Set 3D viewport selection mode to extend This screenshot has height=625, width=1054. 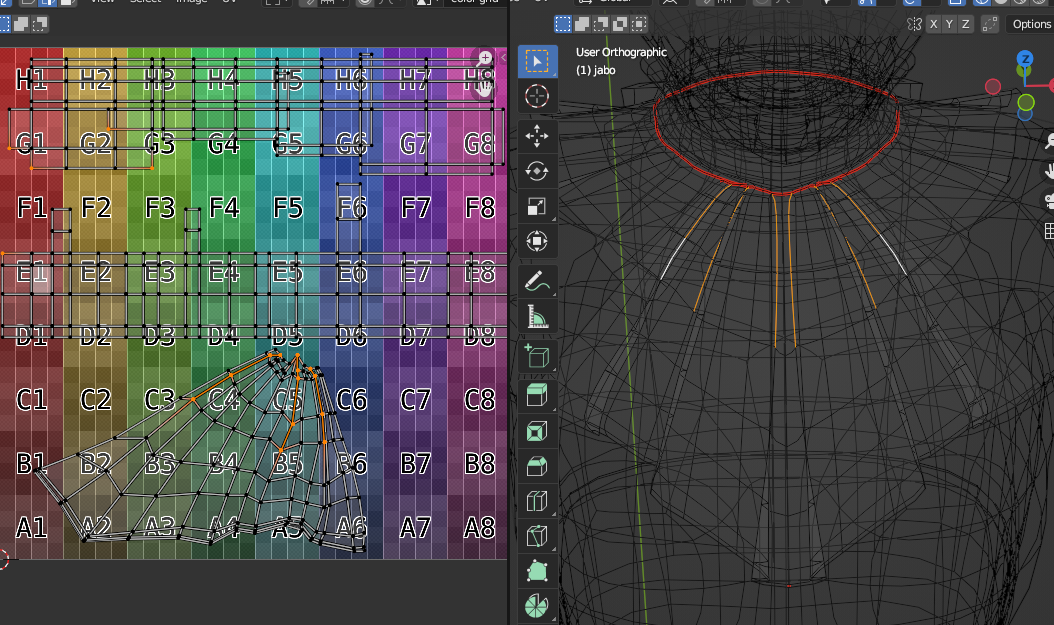pyautogui.click(x=582, y=25)
